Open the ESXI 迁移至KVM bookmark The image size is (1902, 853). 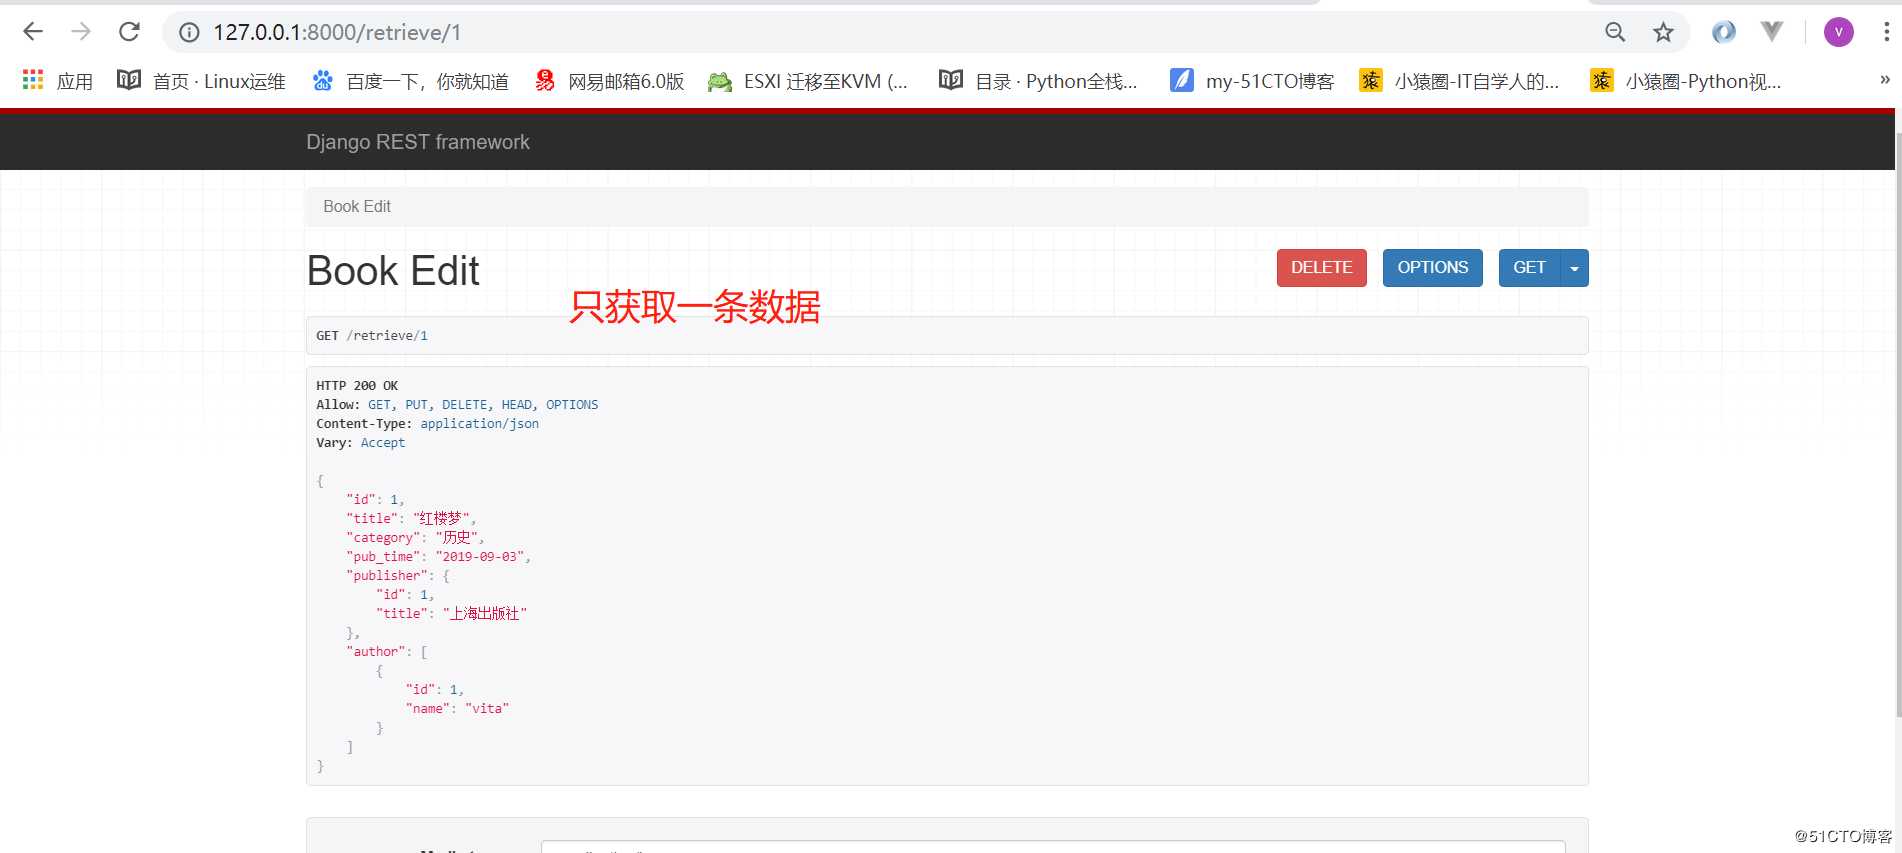808,81
